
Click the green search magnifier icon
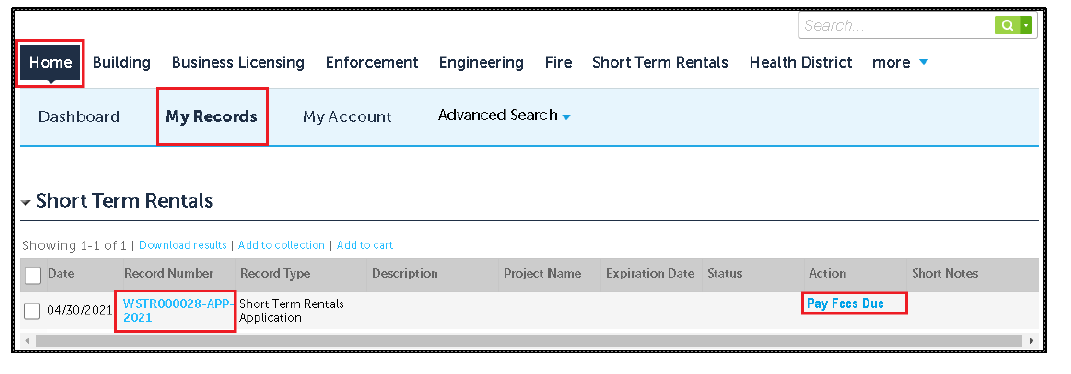coord(1007,26)
